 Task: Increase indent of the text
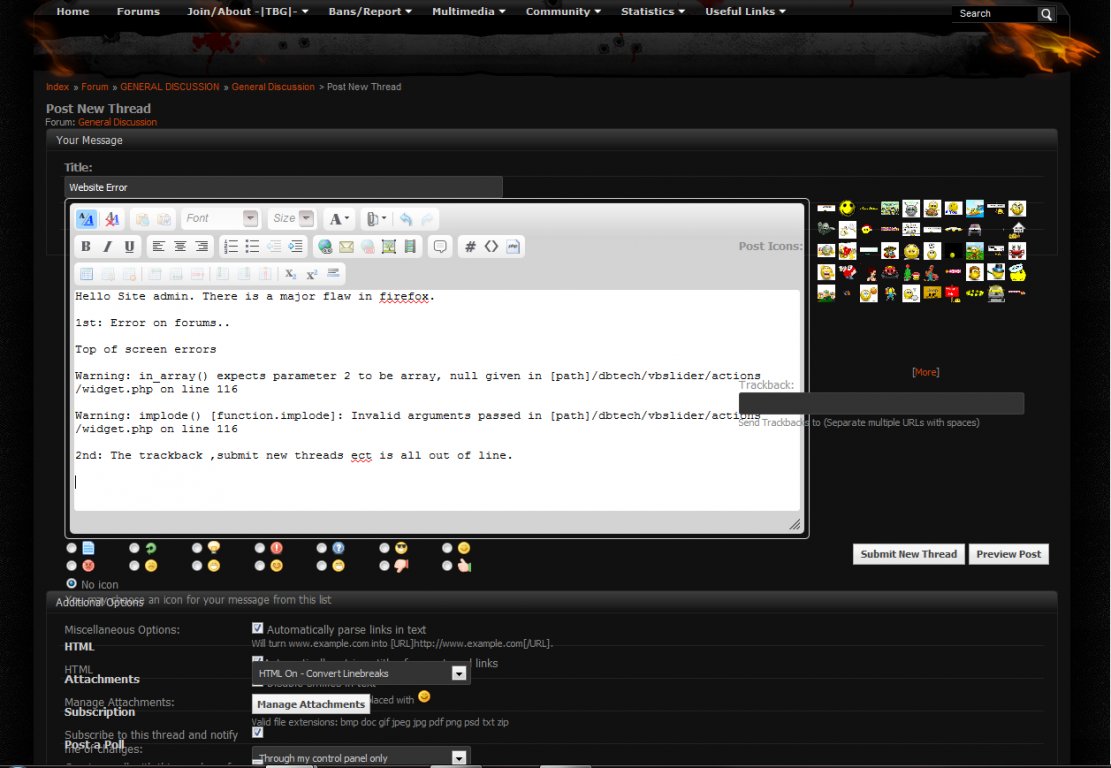(x=295, y=247)
